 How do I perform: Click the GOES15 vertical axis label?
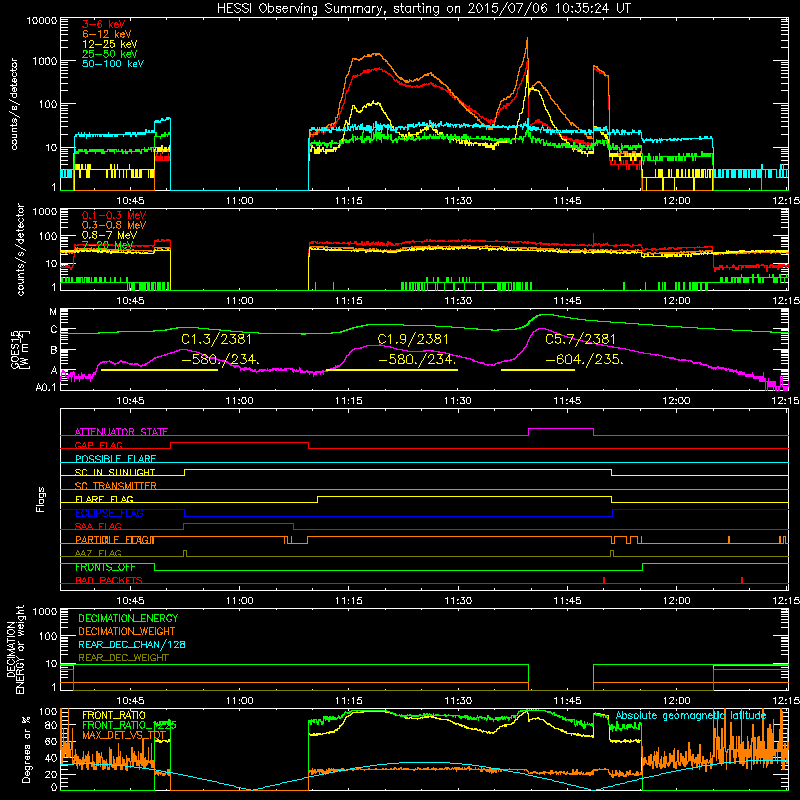coord(19,349)
